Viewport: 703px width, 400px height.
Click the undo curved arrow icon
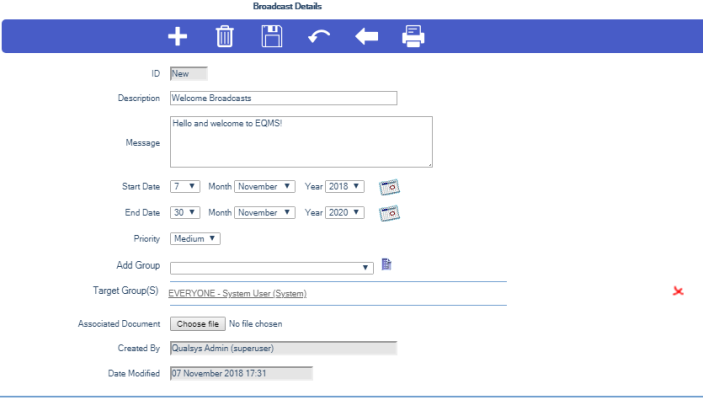coord(319,36)
